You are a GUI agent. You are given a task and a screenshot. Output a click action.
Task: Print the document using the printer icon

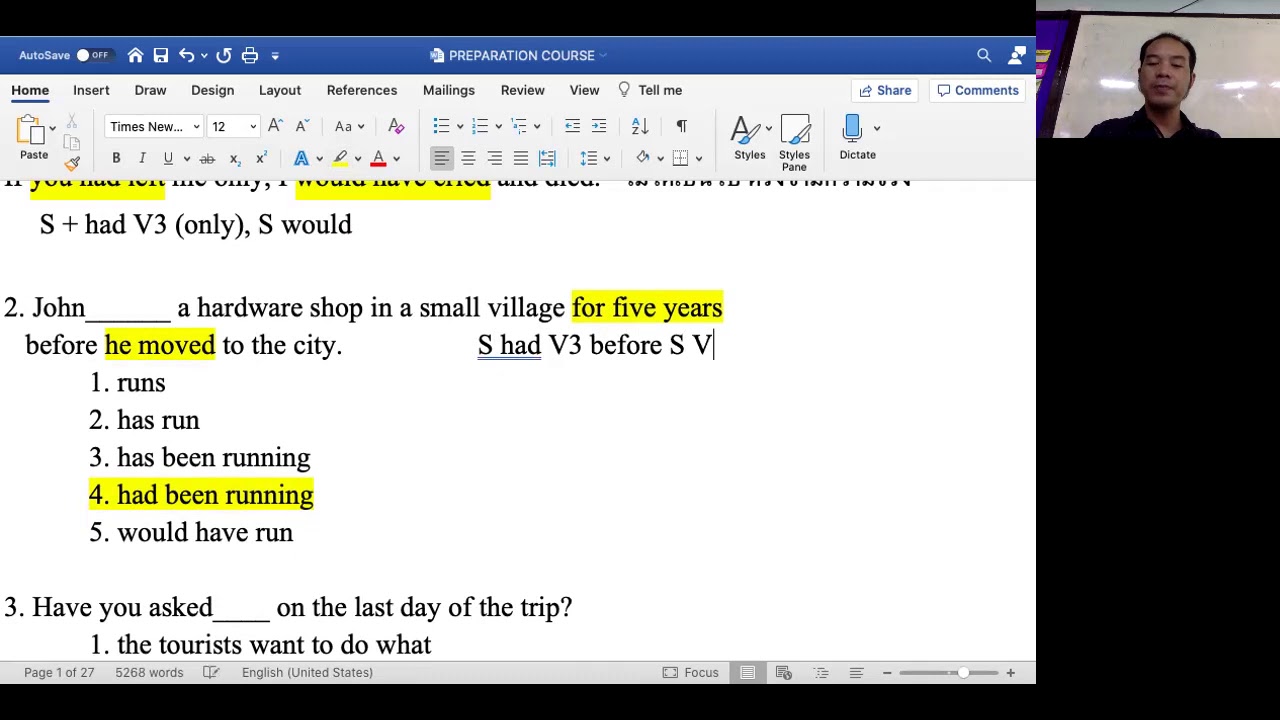pos(250,55)
